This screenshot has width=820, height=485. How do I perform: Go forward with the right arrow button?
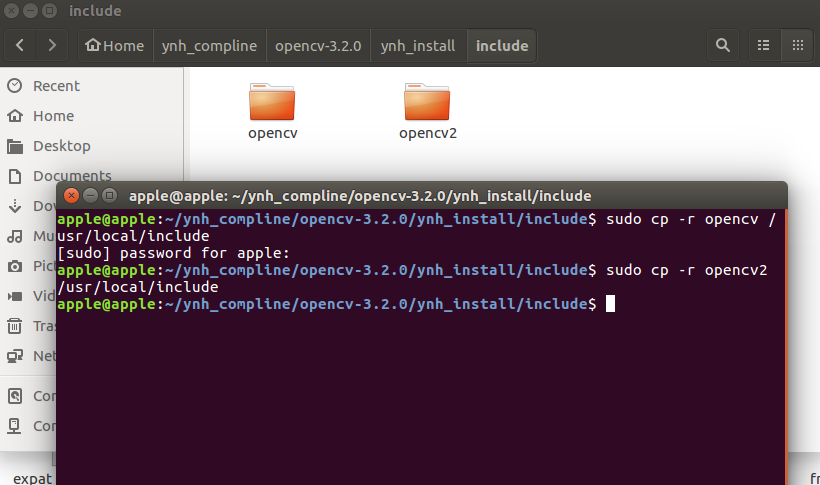click(x=51, y=46)
